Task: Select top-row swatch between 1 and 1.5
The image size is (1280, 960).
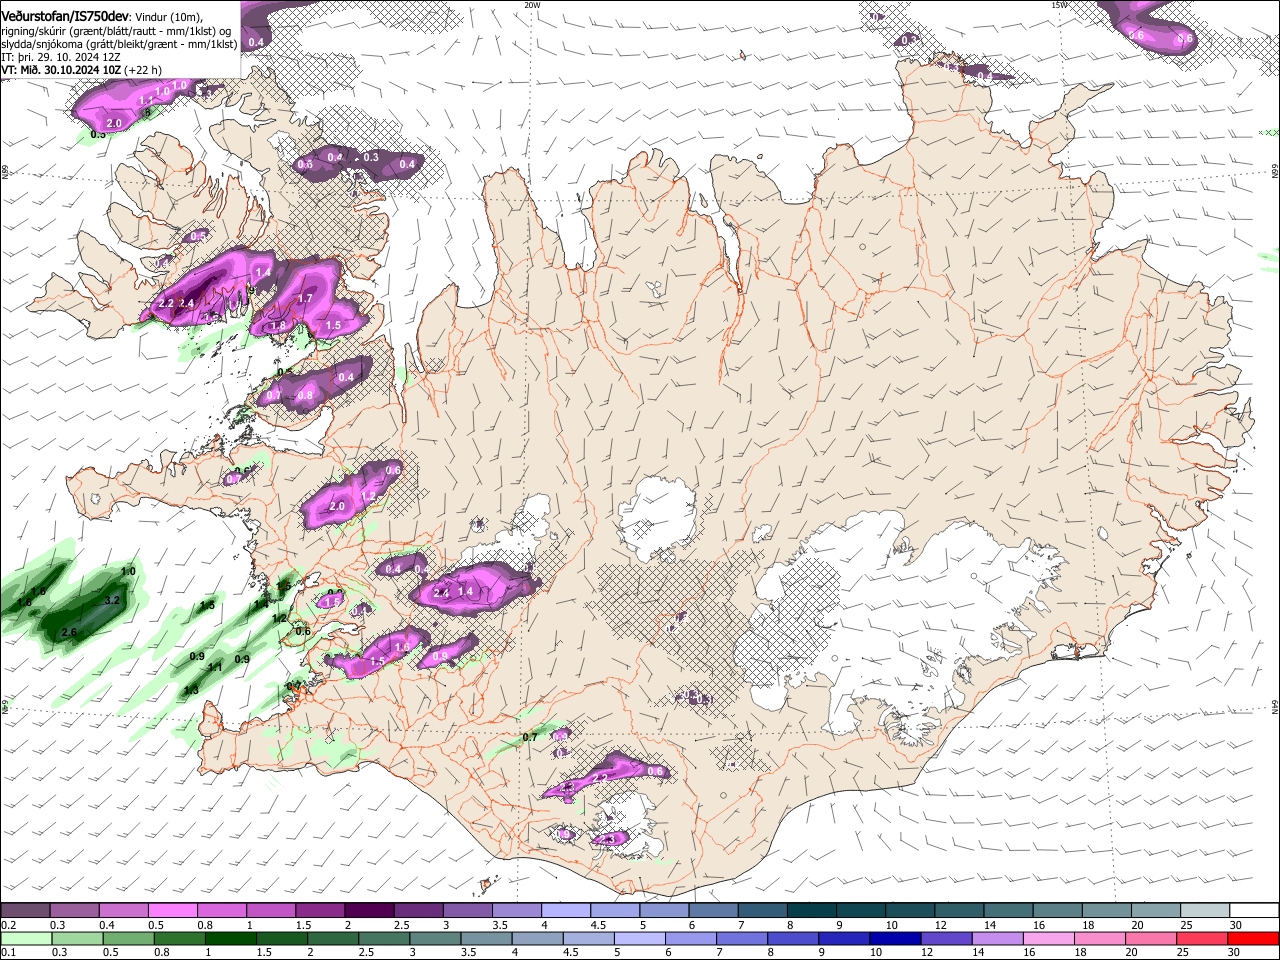Action: tap(270, 911)
